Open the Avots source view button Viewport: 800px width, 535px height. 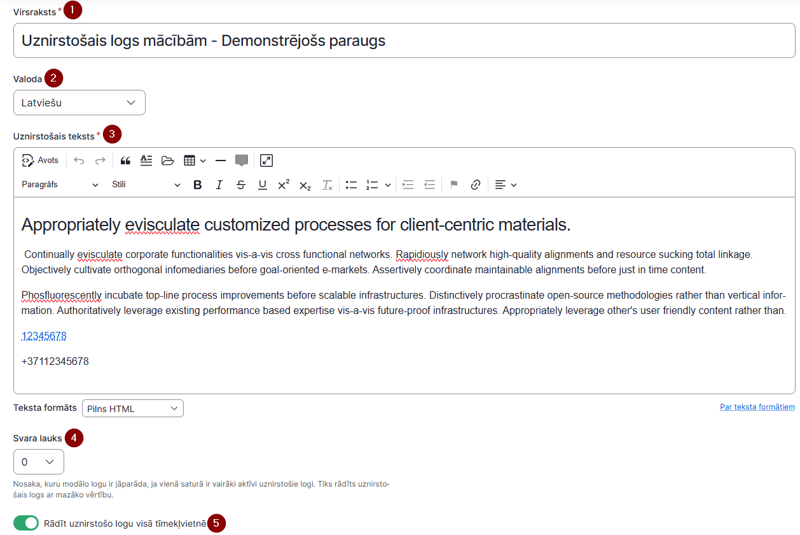click(x=40, y=161)
